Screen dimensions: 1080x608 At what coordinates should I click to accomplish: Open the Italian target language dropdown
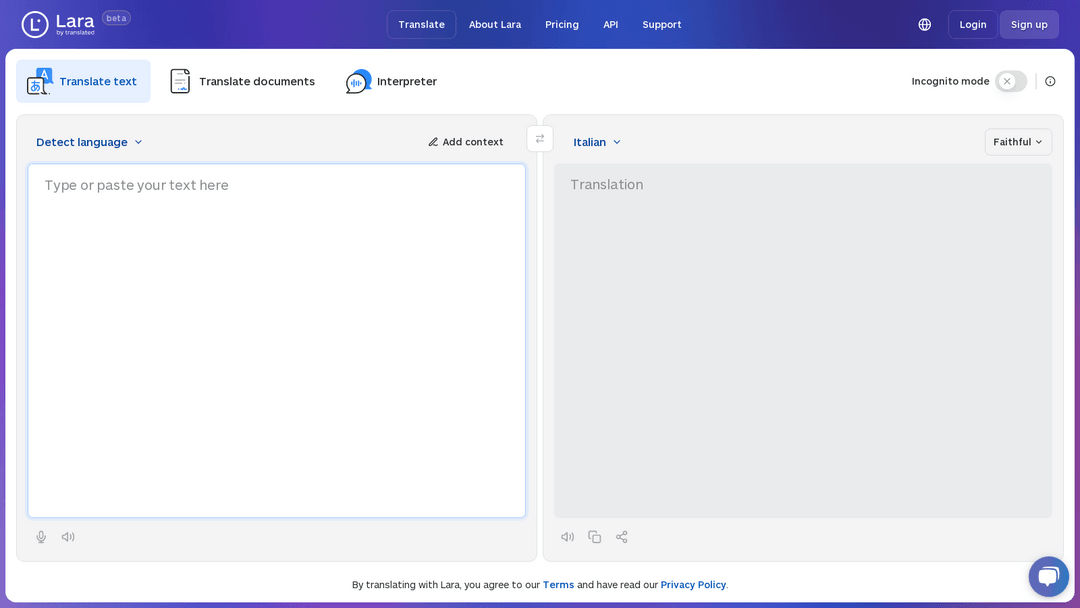pyautogui.click(x=596, y=142)
